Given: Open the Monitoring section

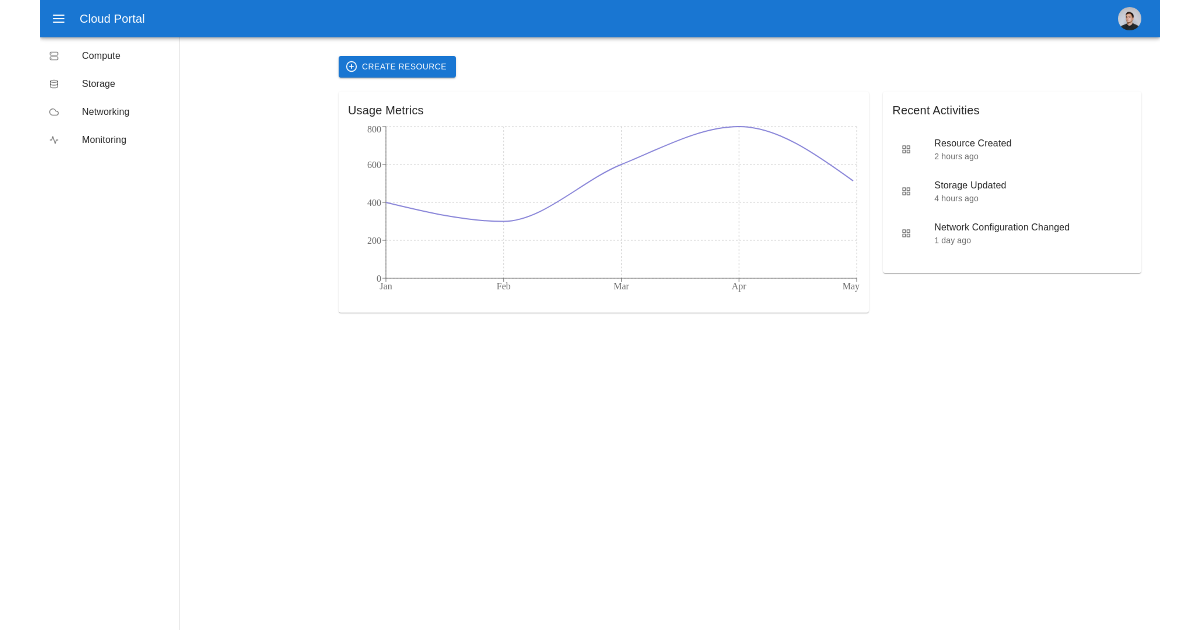Looking at the screenshot, I should [x=103, y=140].
